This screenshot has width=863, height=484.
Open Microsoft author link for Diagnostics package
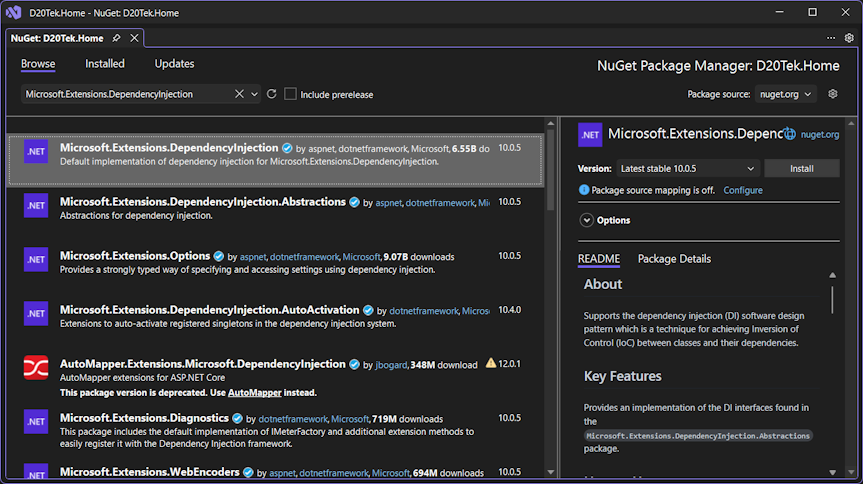pyautogui.click(x=350, y=419)
